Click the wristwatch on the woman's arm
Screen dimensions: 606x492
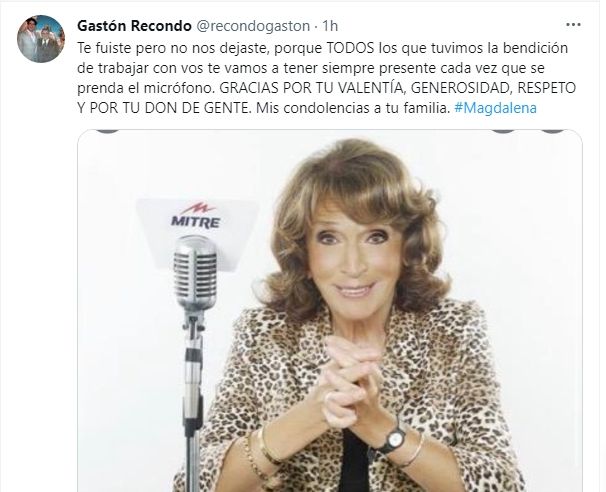(393, 440)
